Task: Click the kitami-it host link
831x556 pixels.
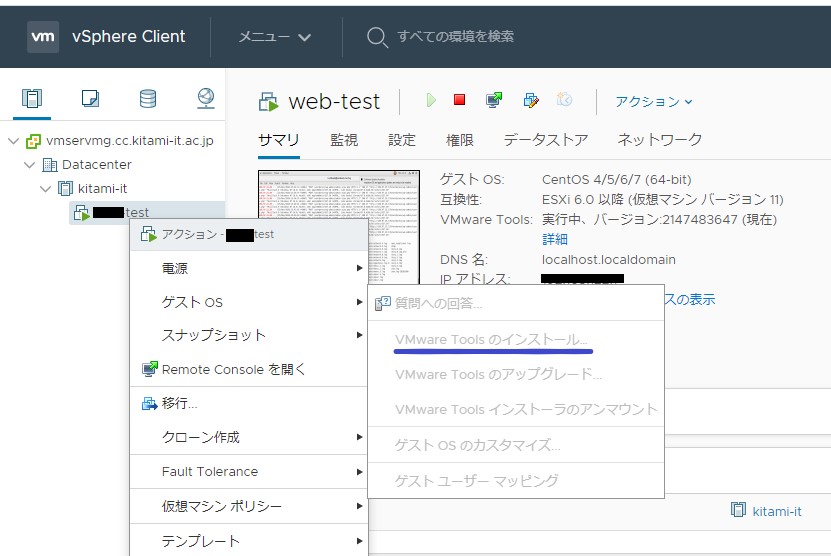Action: pyautogui.click(x=777, y=511)
